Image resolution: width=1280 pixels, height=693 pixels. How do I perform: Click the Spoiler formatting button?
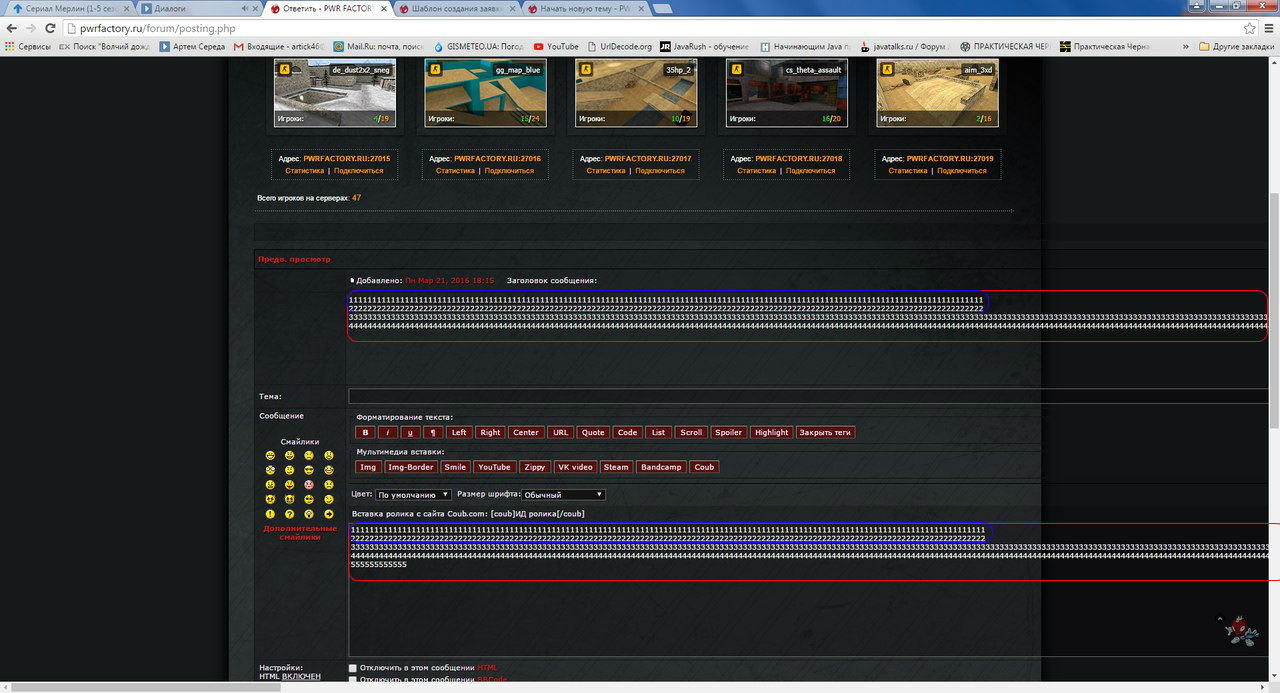(729, 432)
